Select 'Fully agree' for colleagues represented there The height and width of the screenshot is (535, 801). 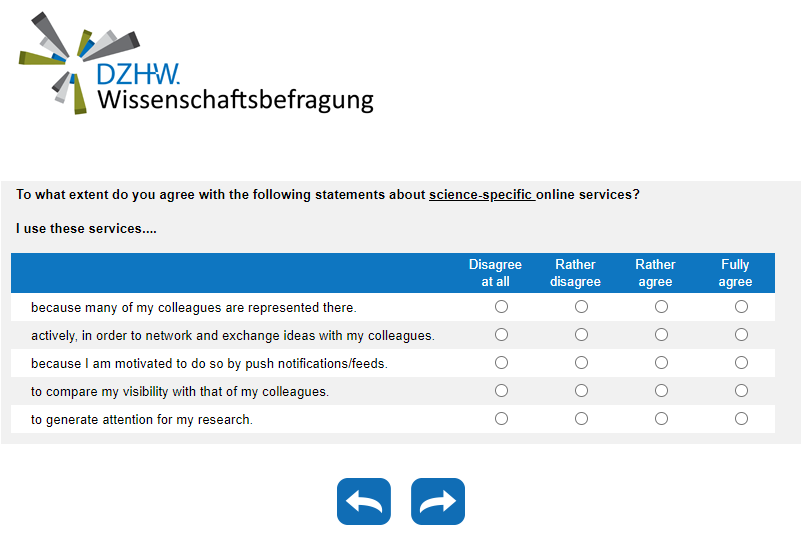(741, 307)
